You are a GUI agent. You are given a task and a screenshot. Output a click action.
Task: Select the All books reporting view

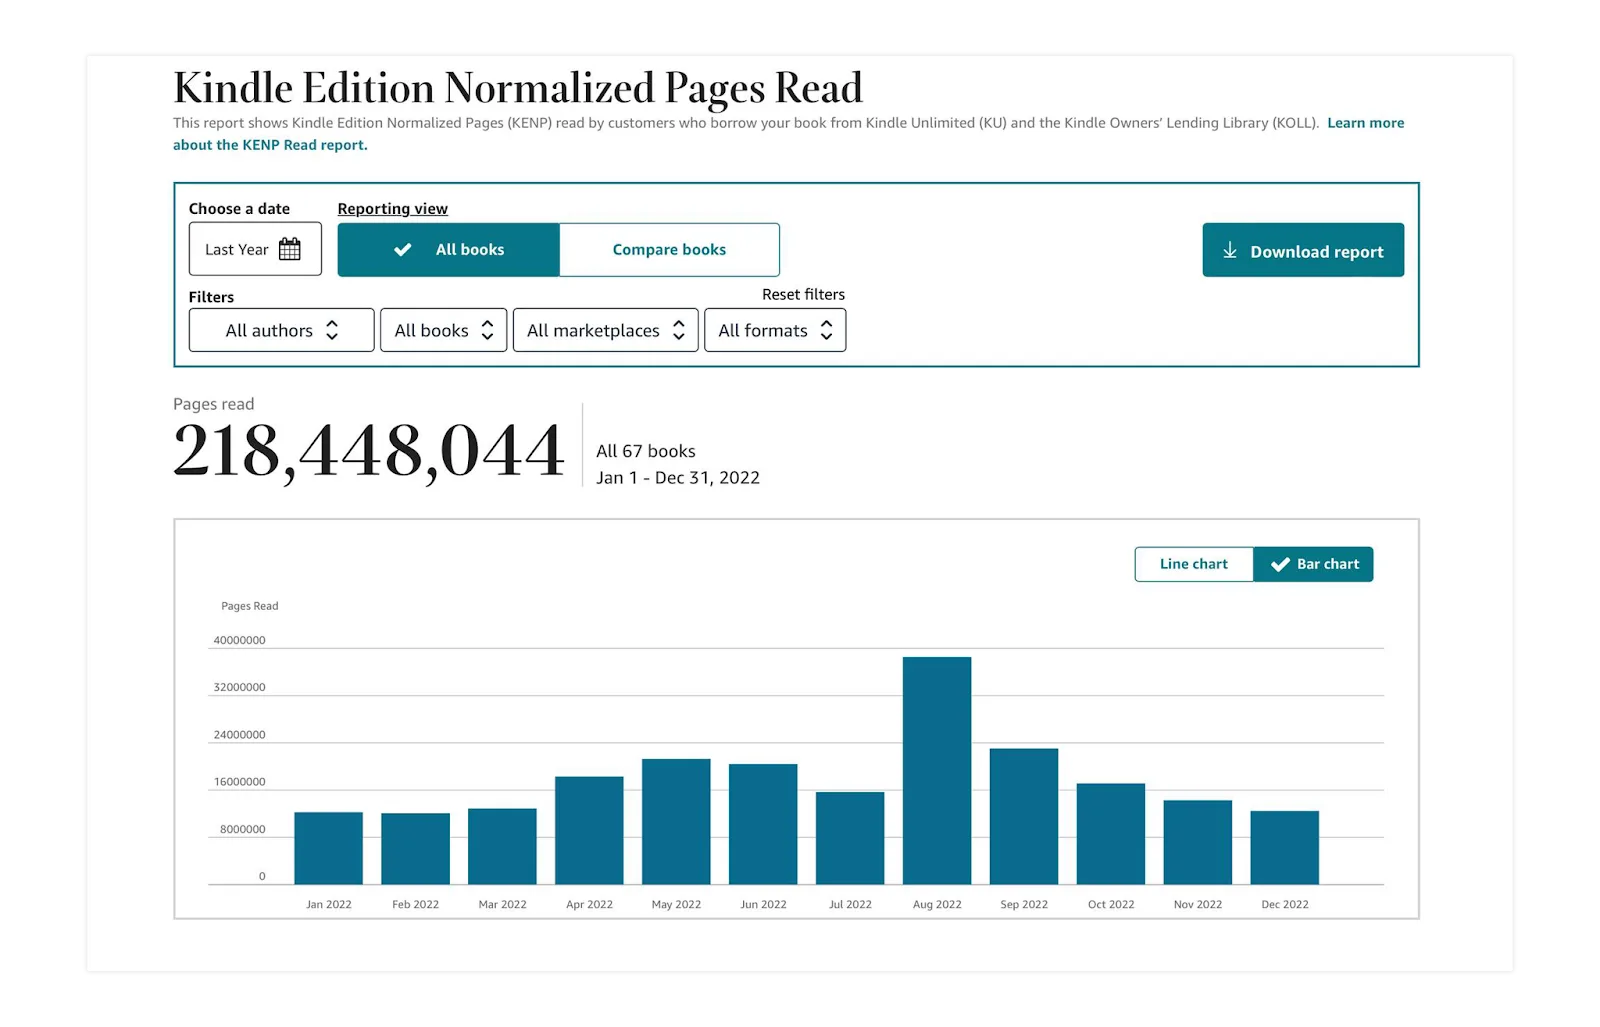448,250
